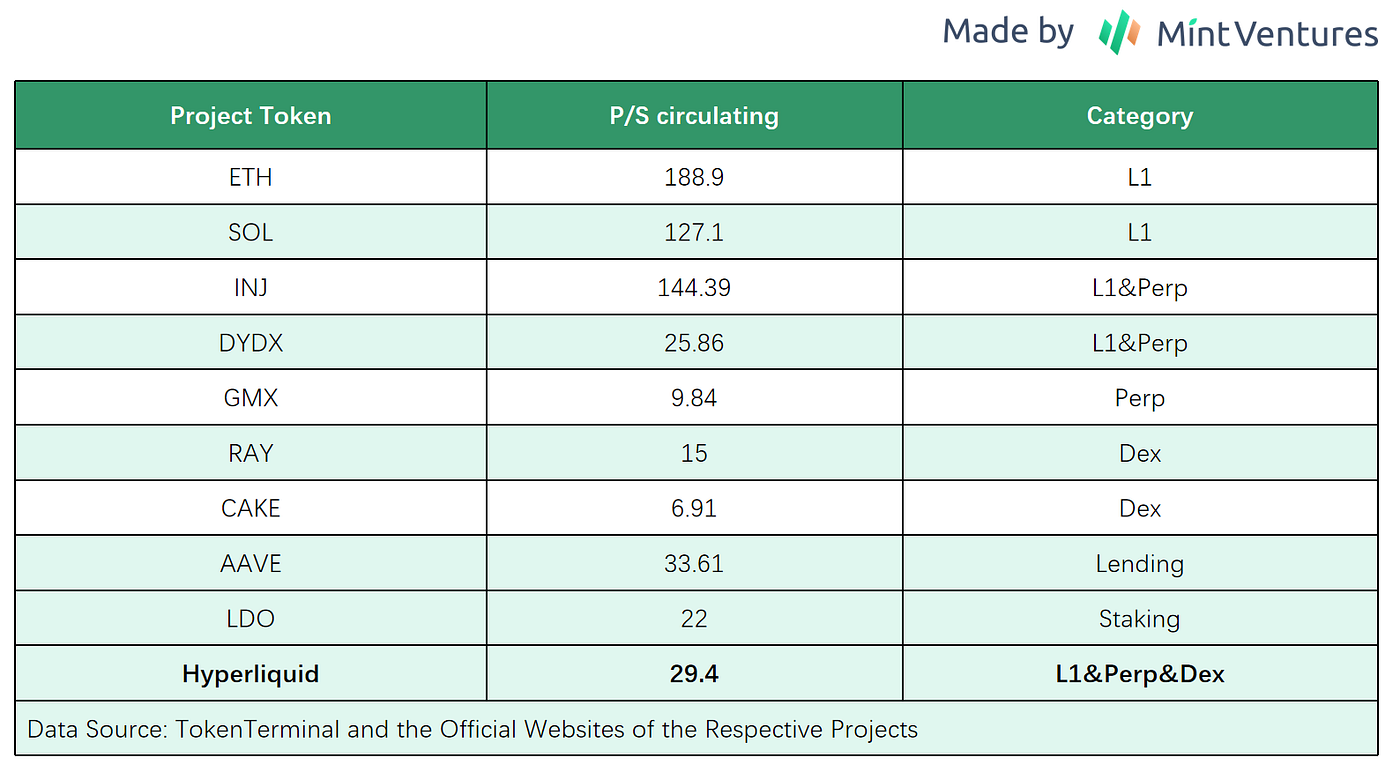Click the Dex category in the RAY row
This screenshot has height=763, width=1400.
(1140, 453)
